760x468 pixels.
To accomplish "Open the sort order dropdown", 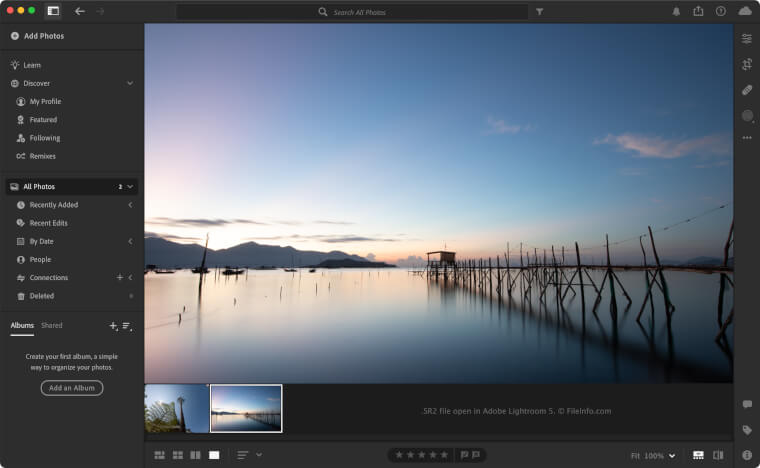I will [x=249, y=455].
